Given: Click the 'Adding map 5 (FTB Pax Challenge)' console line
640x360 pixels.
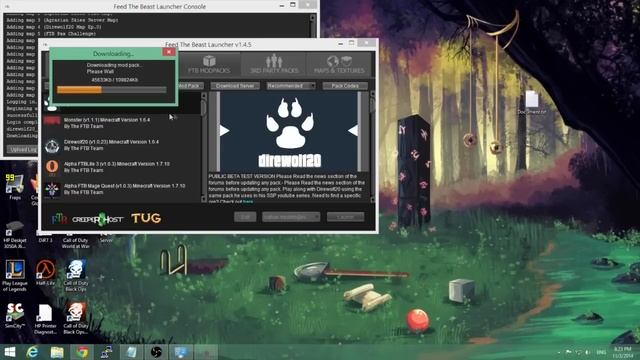Looking at the screenshot, I should (51, 34).
